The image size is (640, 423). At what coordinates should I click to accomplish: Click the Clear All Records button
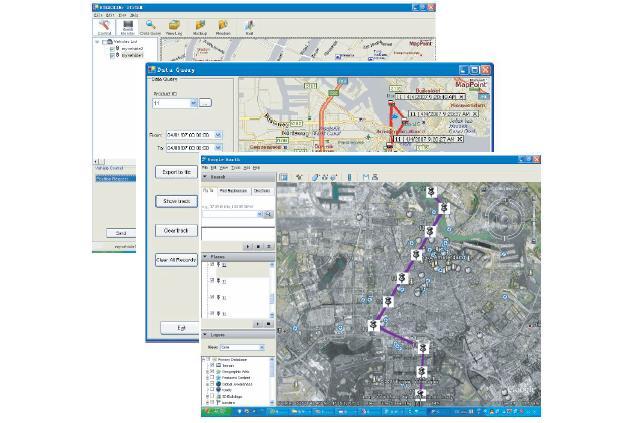(x=175, y=260)
